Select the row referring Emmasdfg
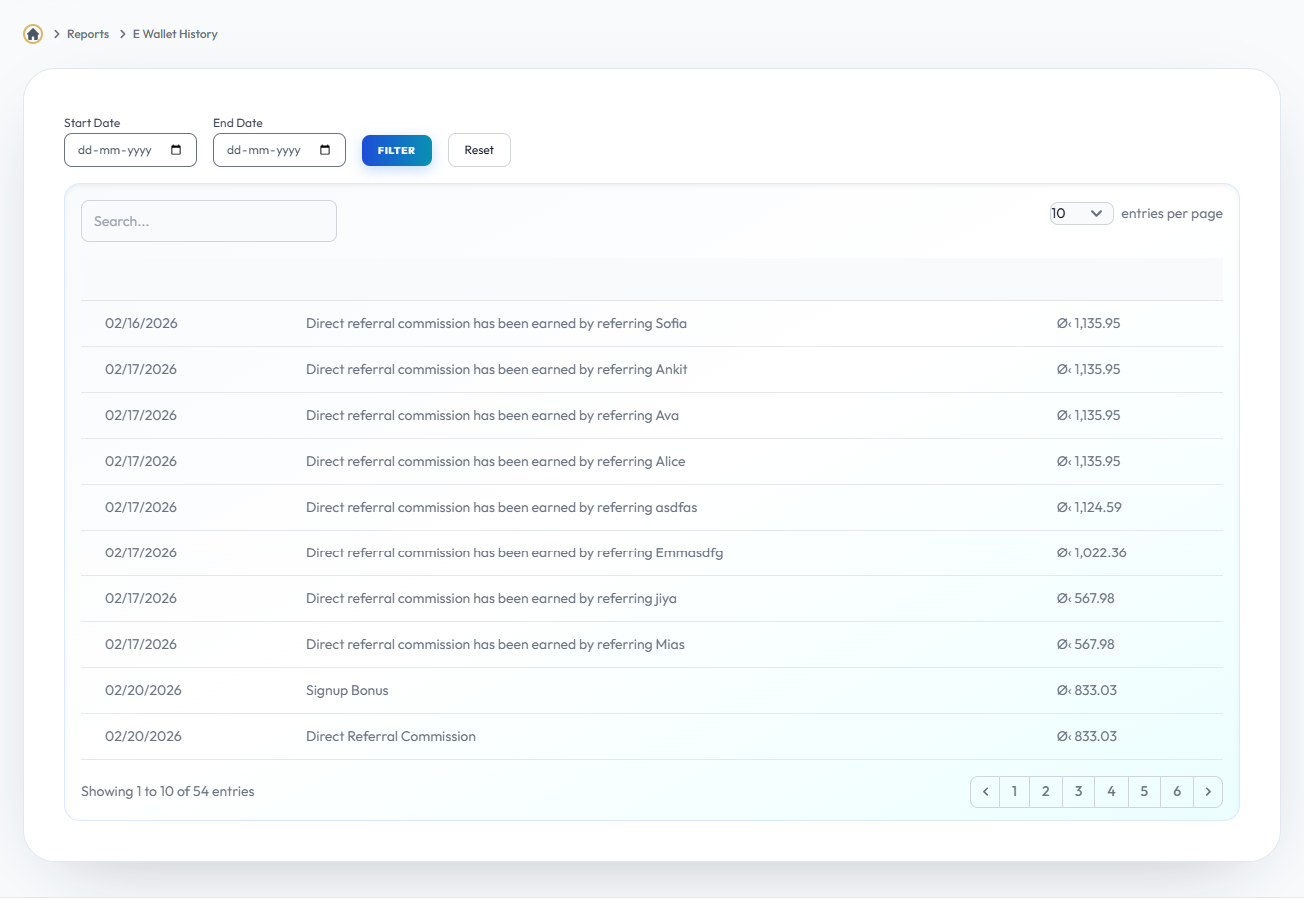This screenshot has height=899, width=1304. click(652, 553)
